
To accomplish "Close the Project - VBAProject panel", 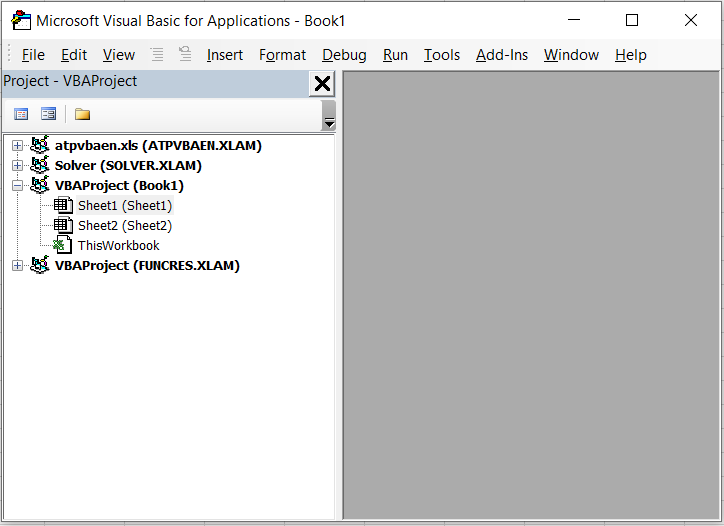I will pos(322,84).
